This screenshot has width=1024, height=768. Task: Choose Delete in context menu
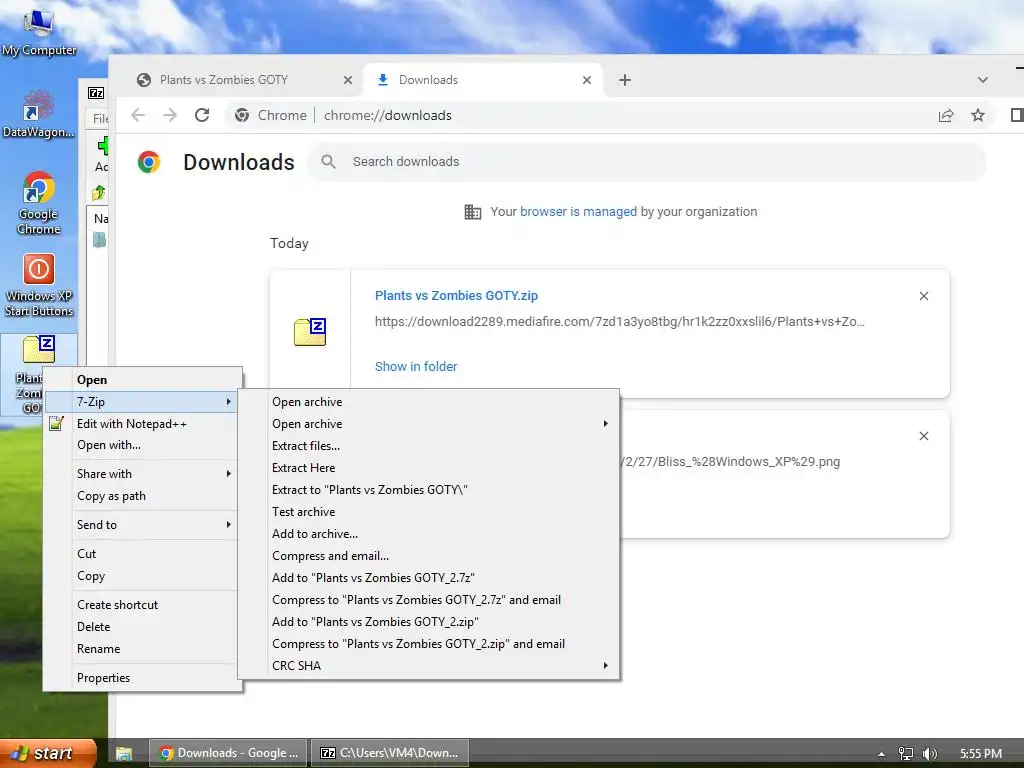click(x=142, y=626)
